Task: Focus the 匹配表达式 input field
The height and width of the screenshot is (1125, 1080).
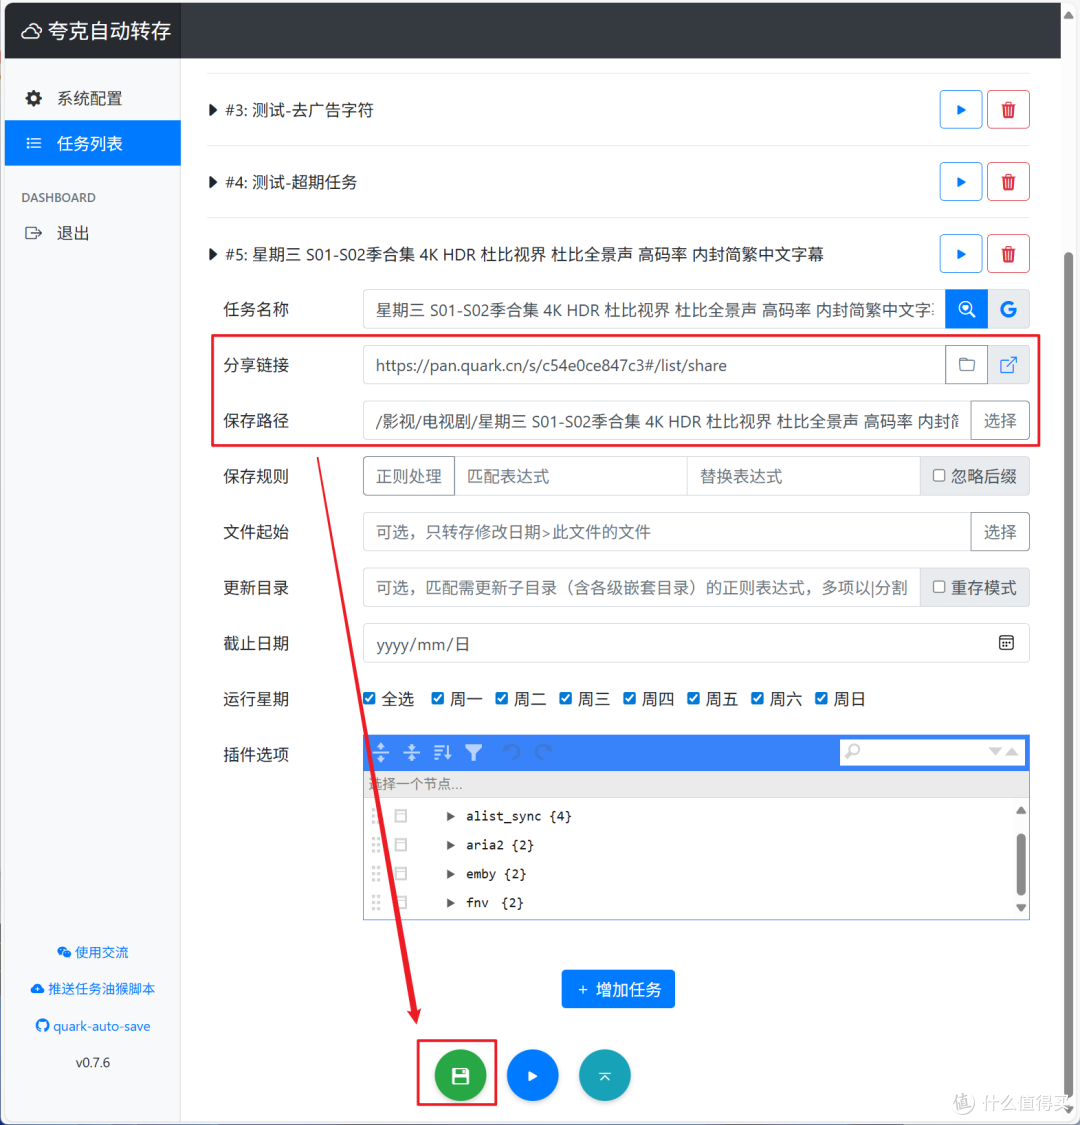Action: [570, 476]
